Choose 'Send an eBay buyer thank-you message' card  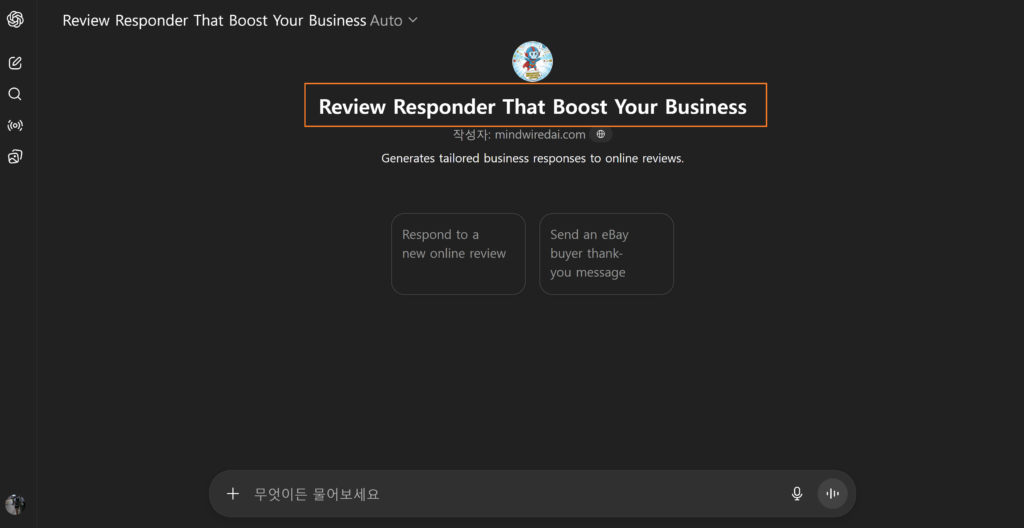click(x=607, y=254)
